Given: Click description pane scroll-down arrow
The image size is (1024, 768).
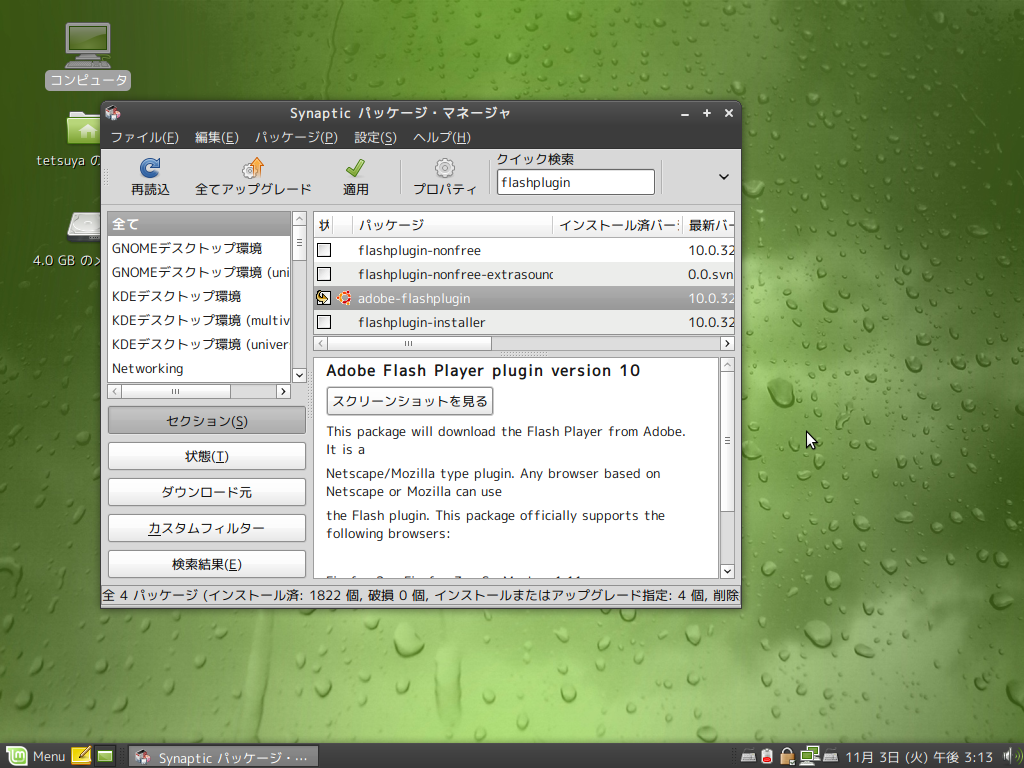Looking at the screenshot, I should (727, 571).
